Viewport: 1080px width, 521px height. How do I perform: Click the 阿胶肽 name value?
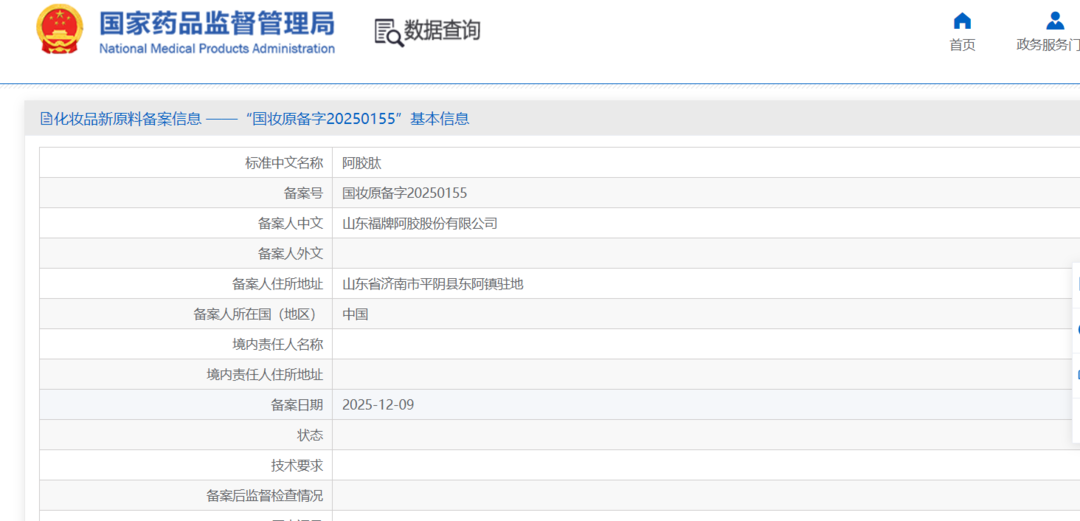click(362, 163)
